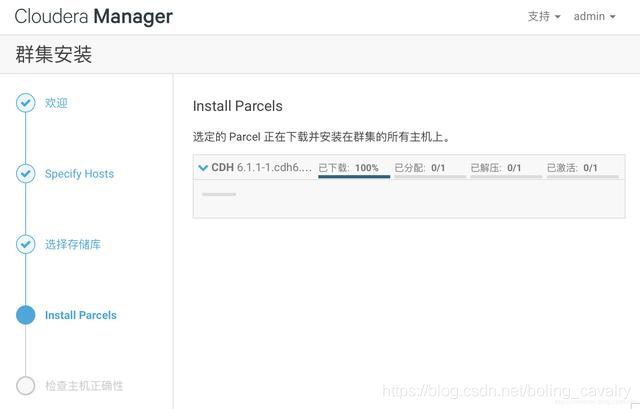Click the checkmark circle beside 选择存储库
Screen dimensions: 640x409
click(x=25, y=245)
